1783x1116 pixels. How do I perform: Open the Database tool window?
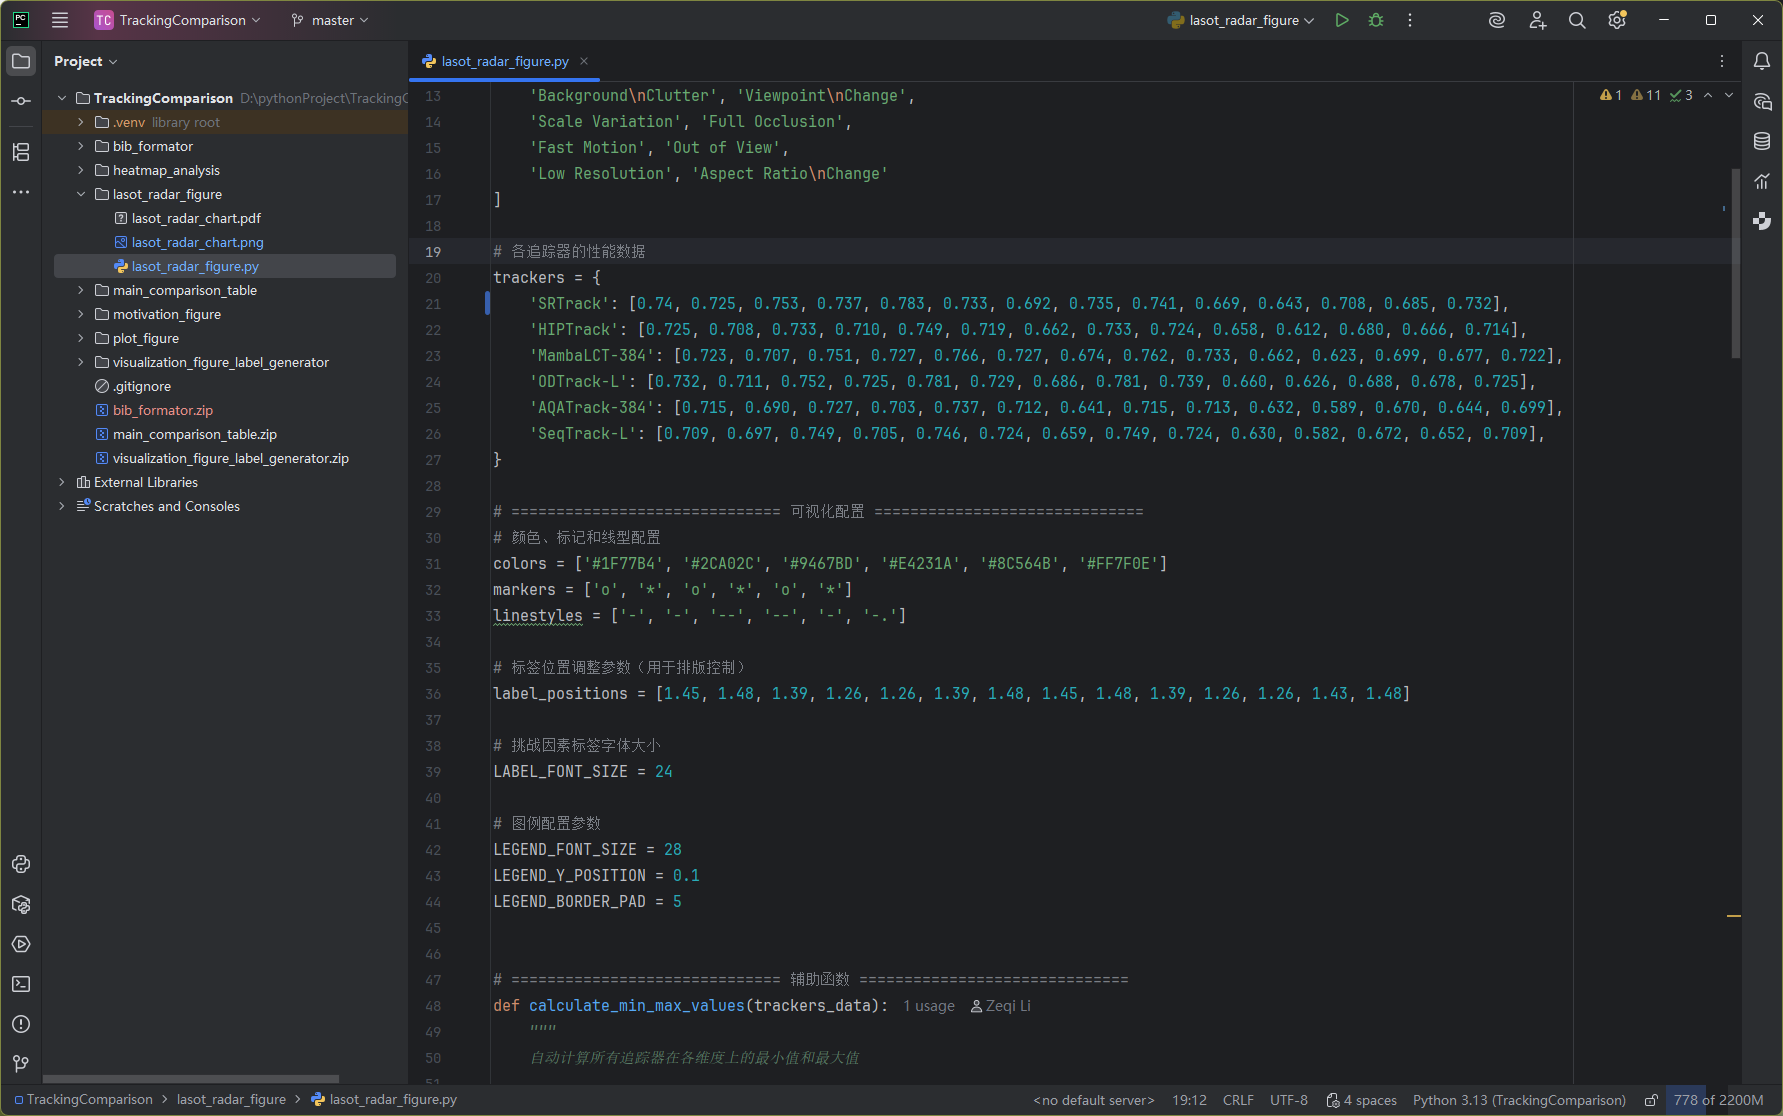point(1762,141)
